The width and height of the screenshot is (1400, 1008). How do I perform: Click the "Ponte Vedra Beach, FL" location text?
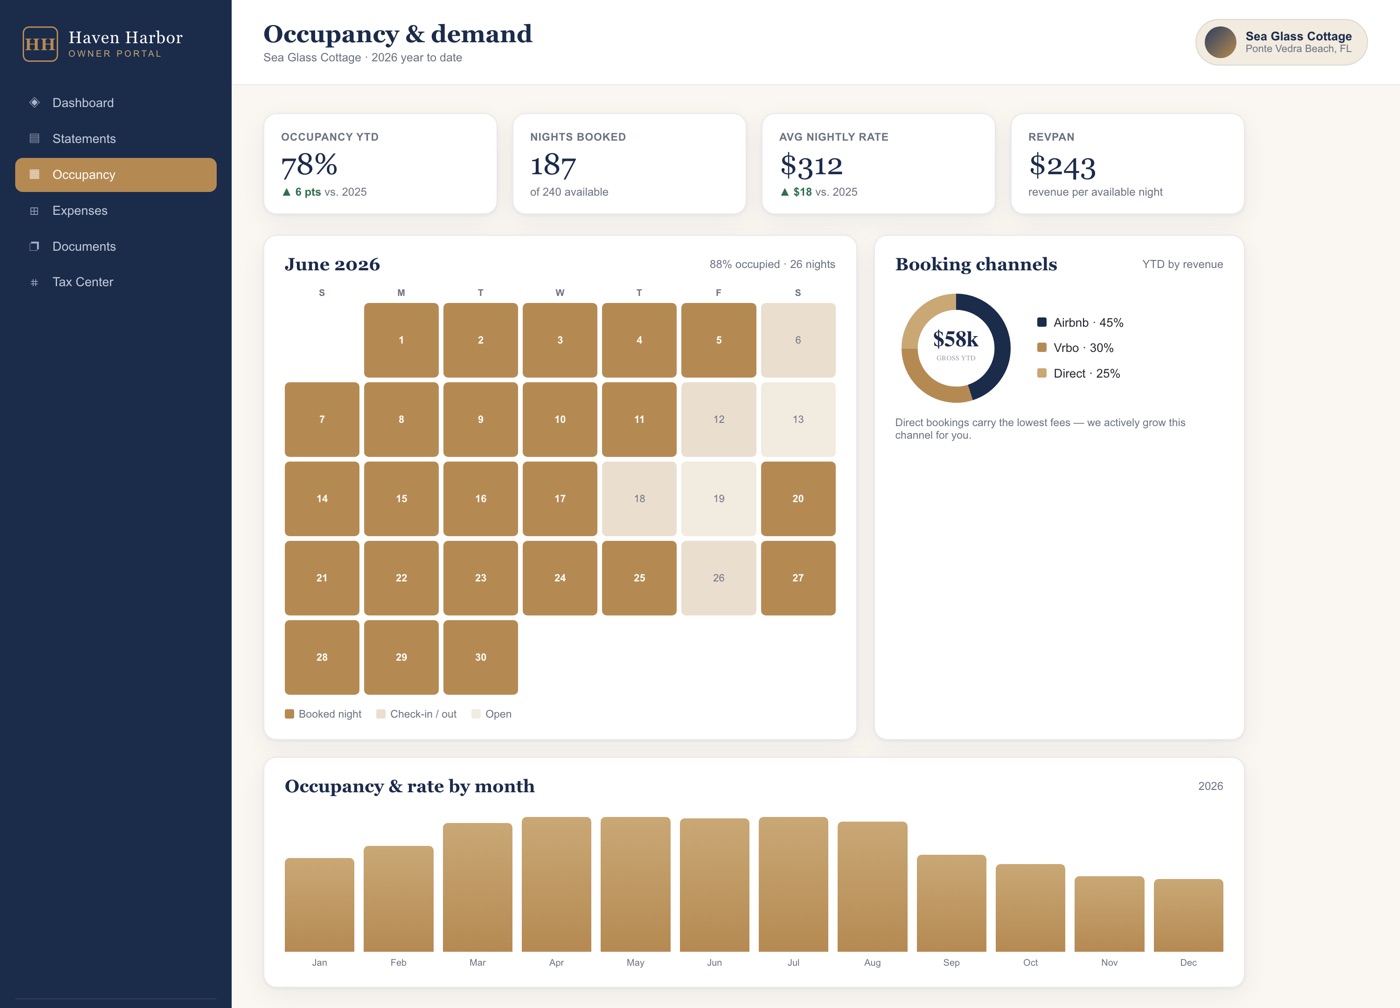click(1298, 49)
